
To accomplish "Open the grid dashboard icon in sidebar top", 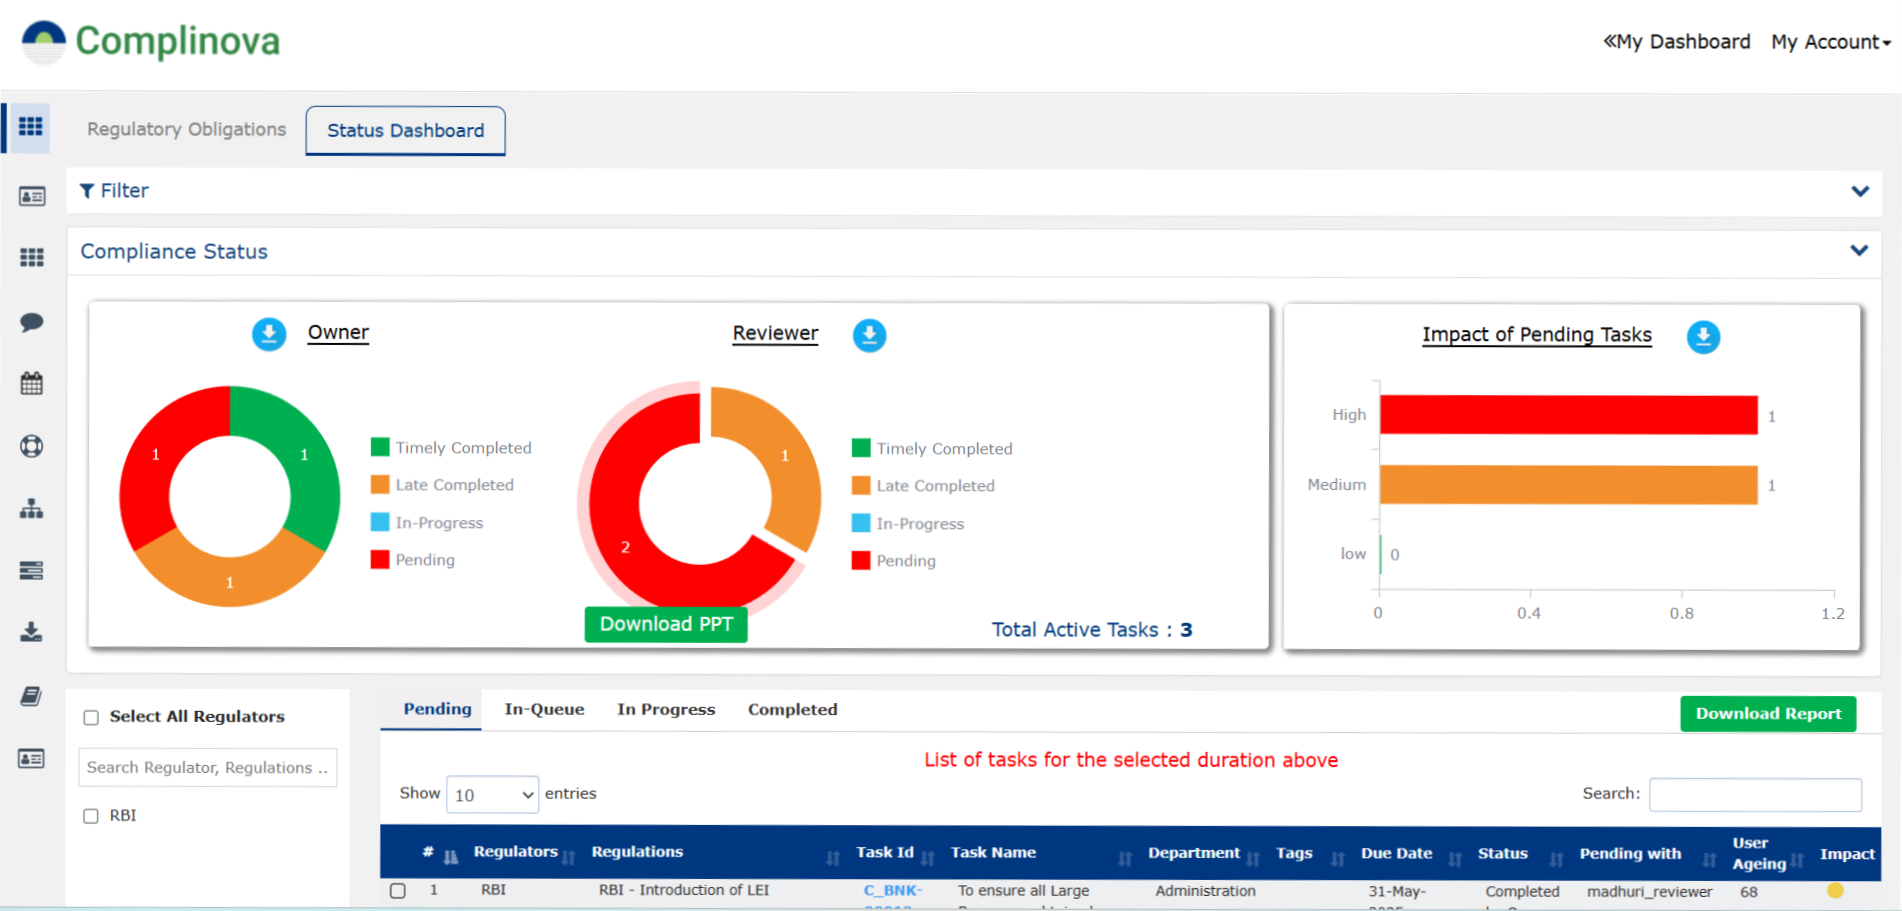I will point(31,127).
